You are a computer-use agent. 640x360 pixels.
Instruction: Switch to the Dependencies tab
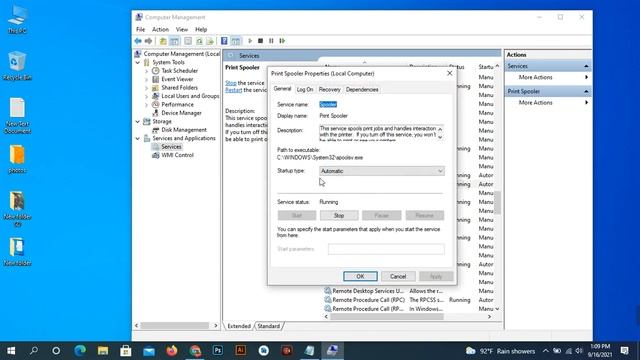tap(362, 89)
